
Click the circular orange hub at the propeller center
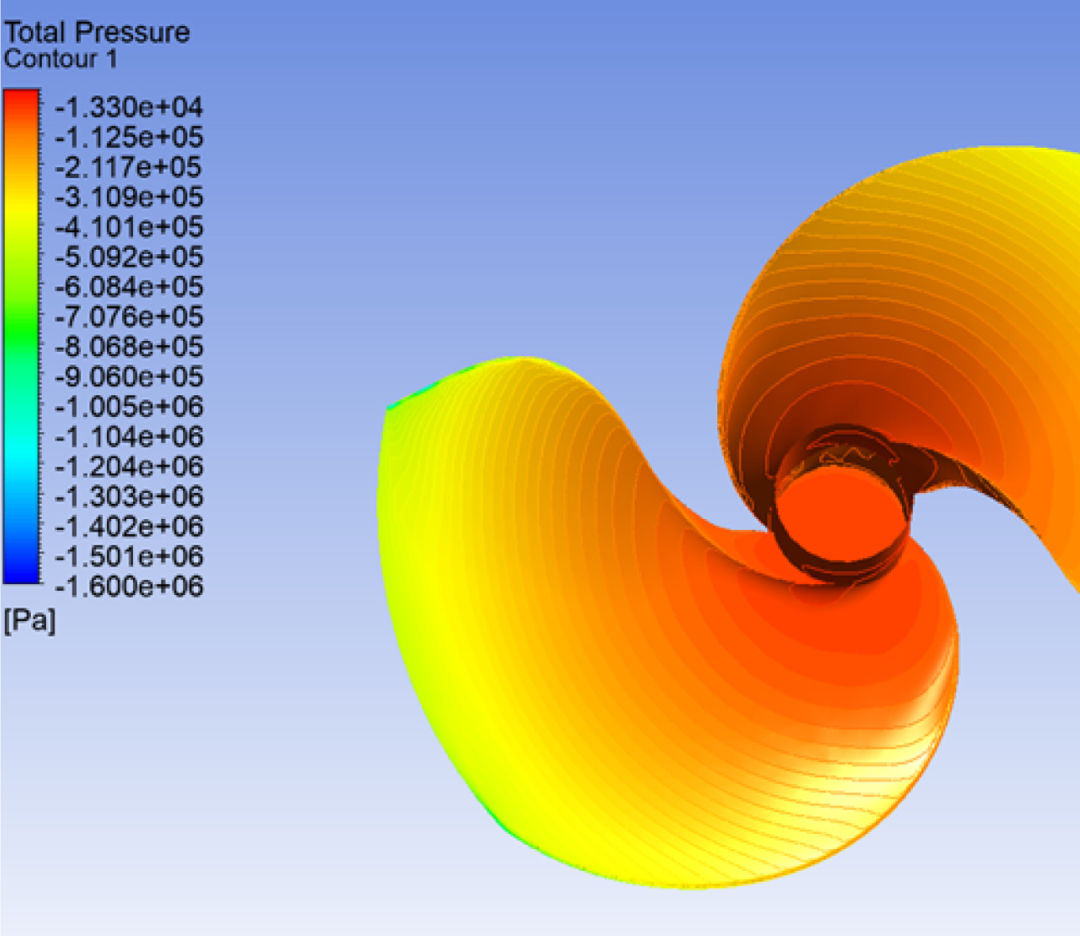pos(840,520)
